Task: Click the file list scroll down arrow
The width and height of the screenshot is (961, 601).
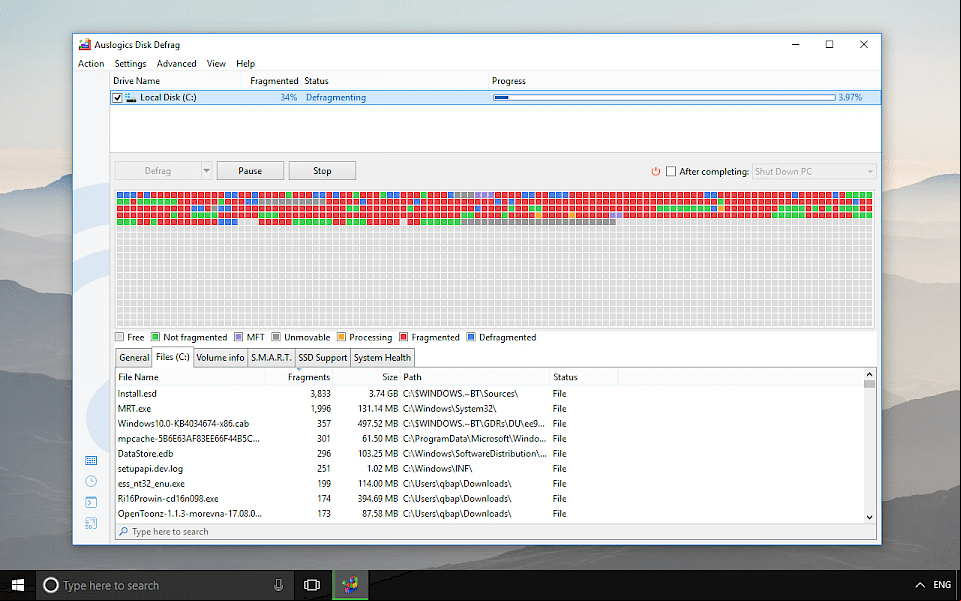Action: coord(869,517)
